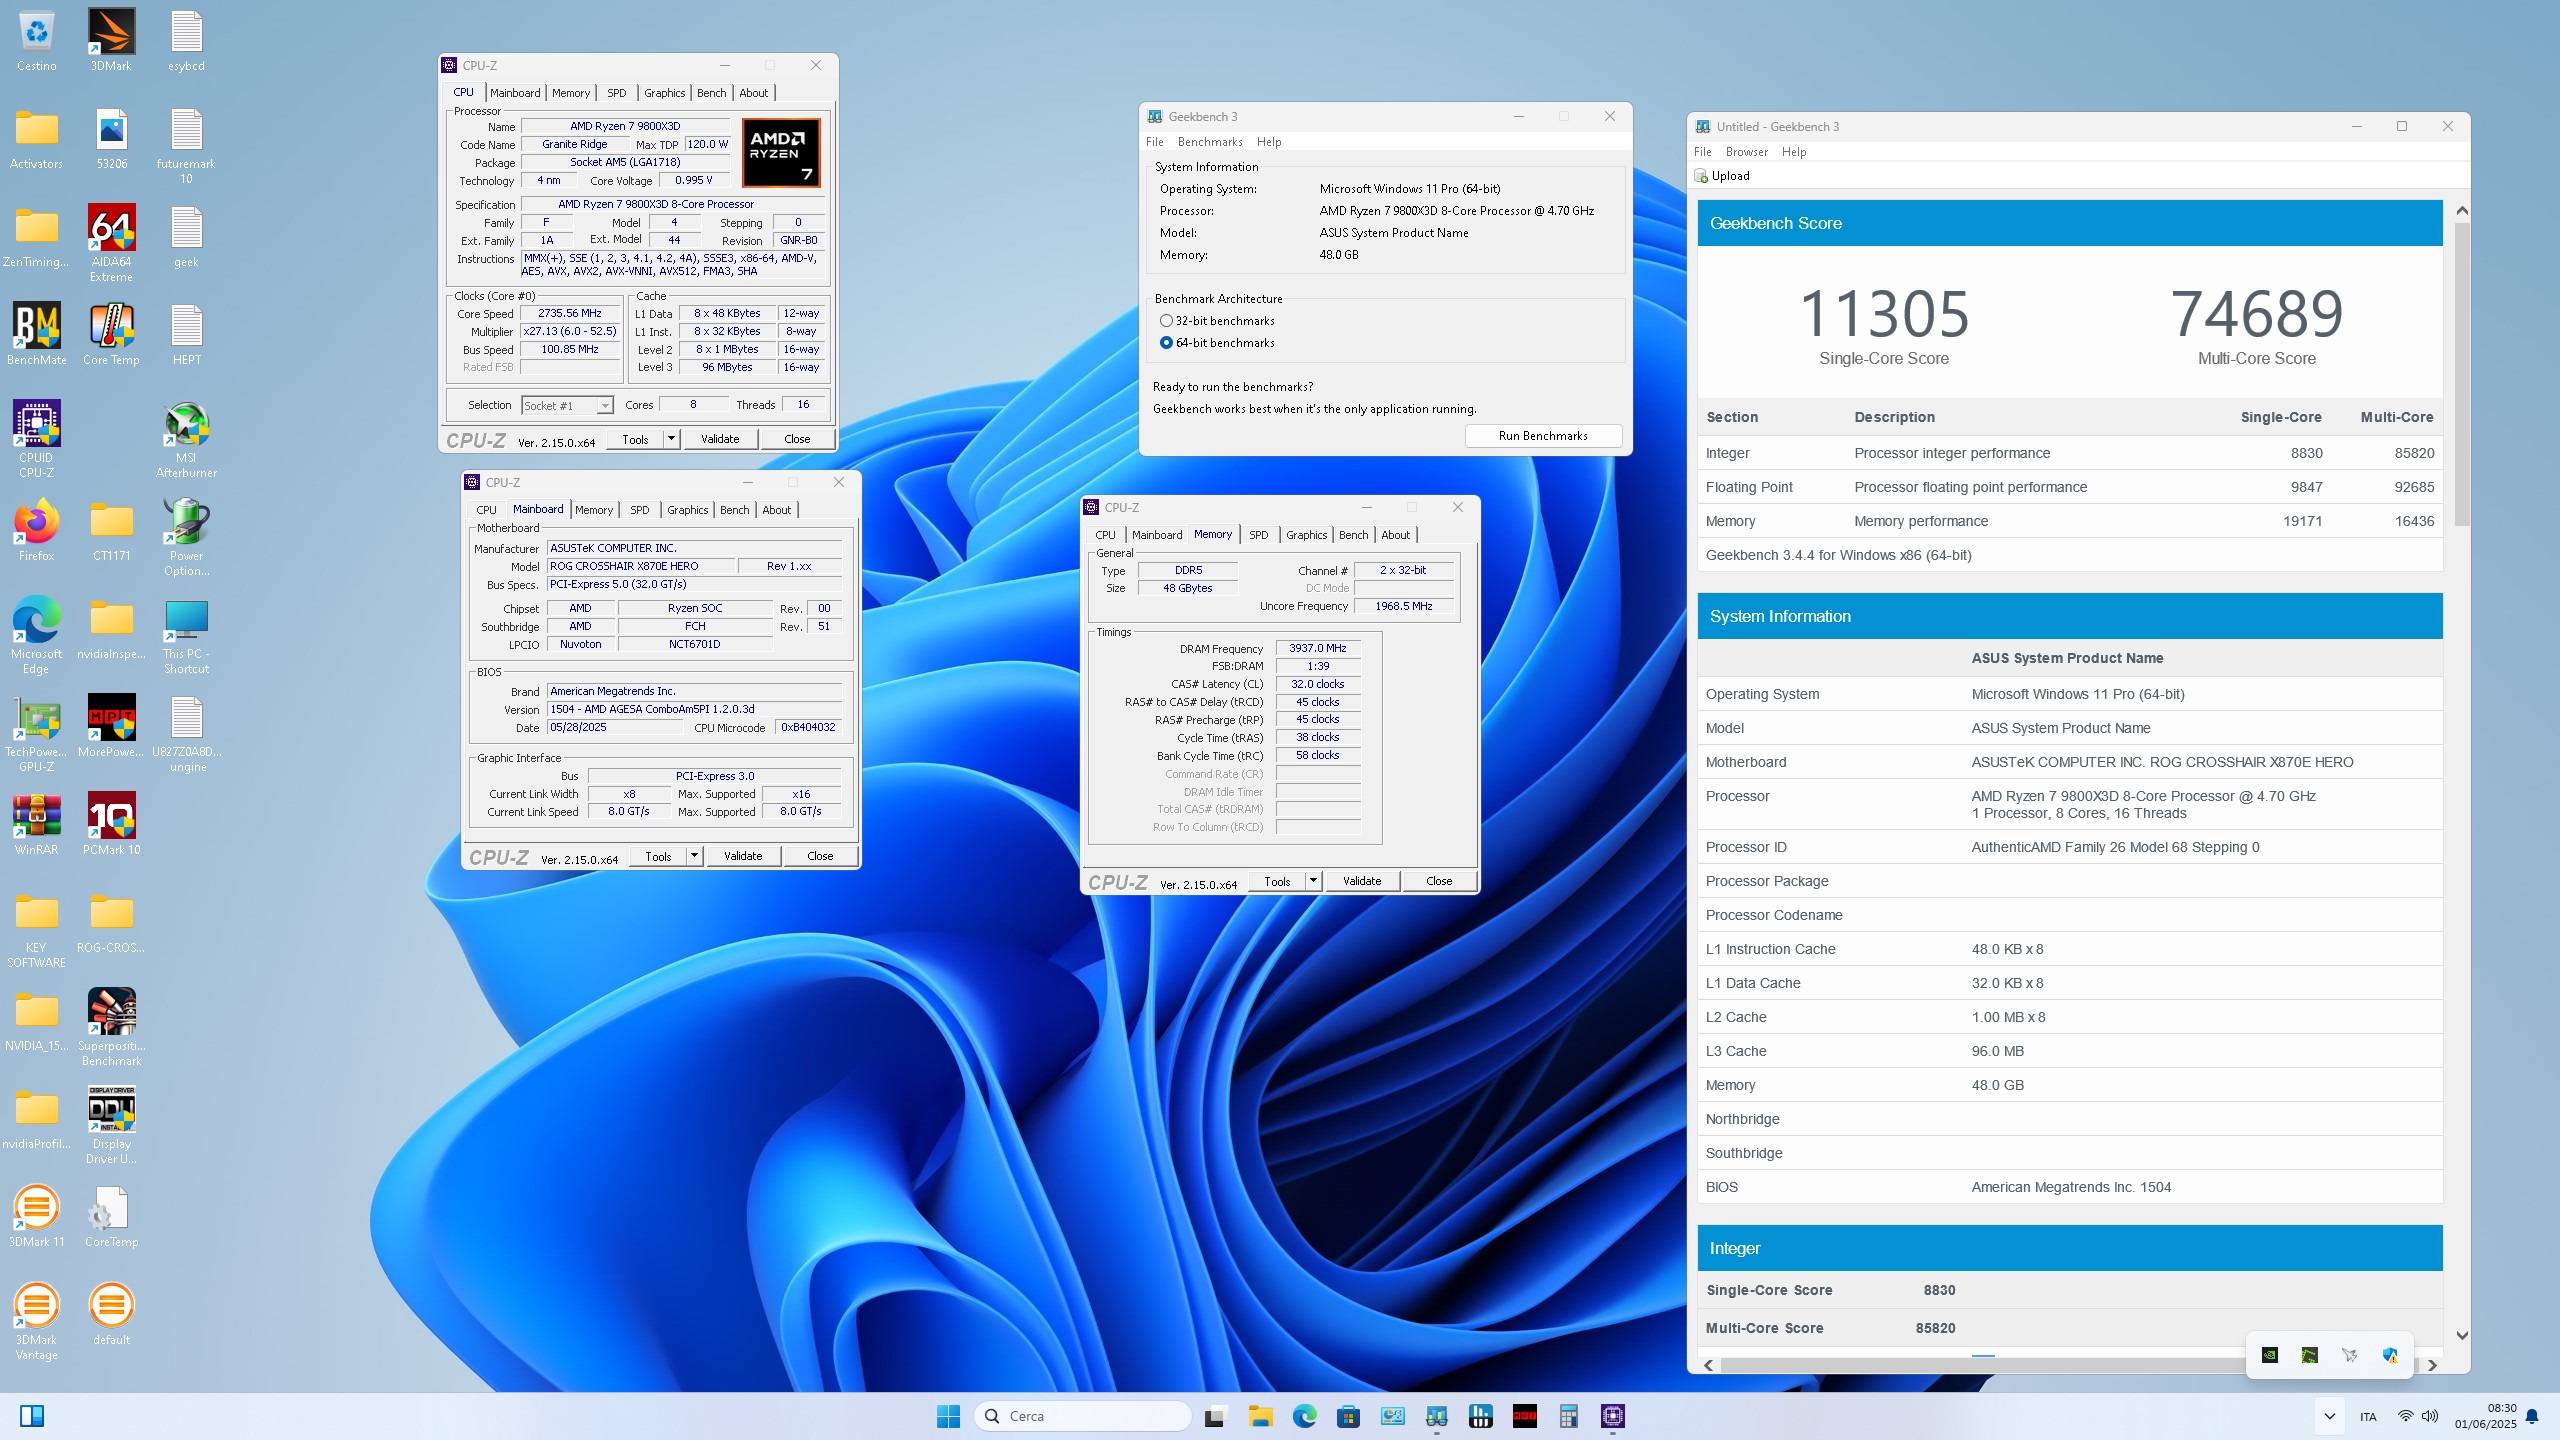
Task: Open Help menu in Geekbench results window
Action: [x=1794, y=152]
